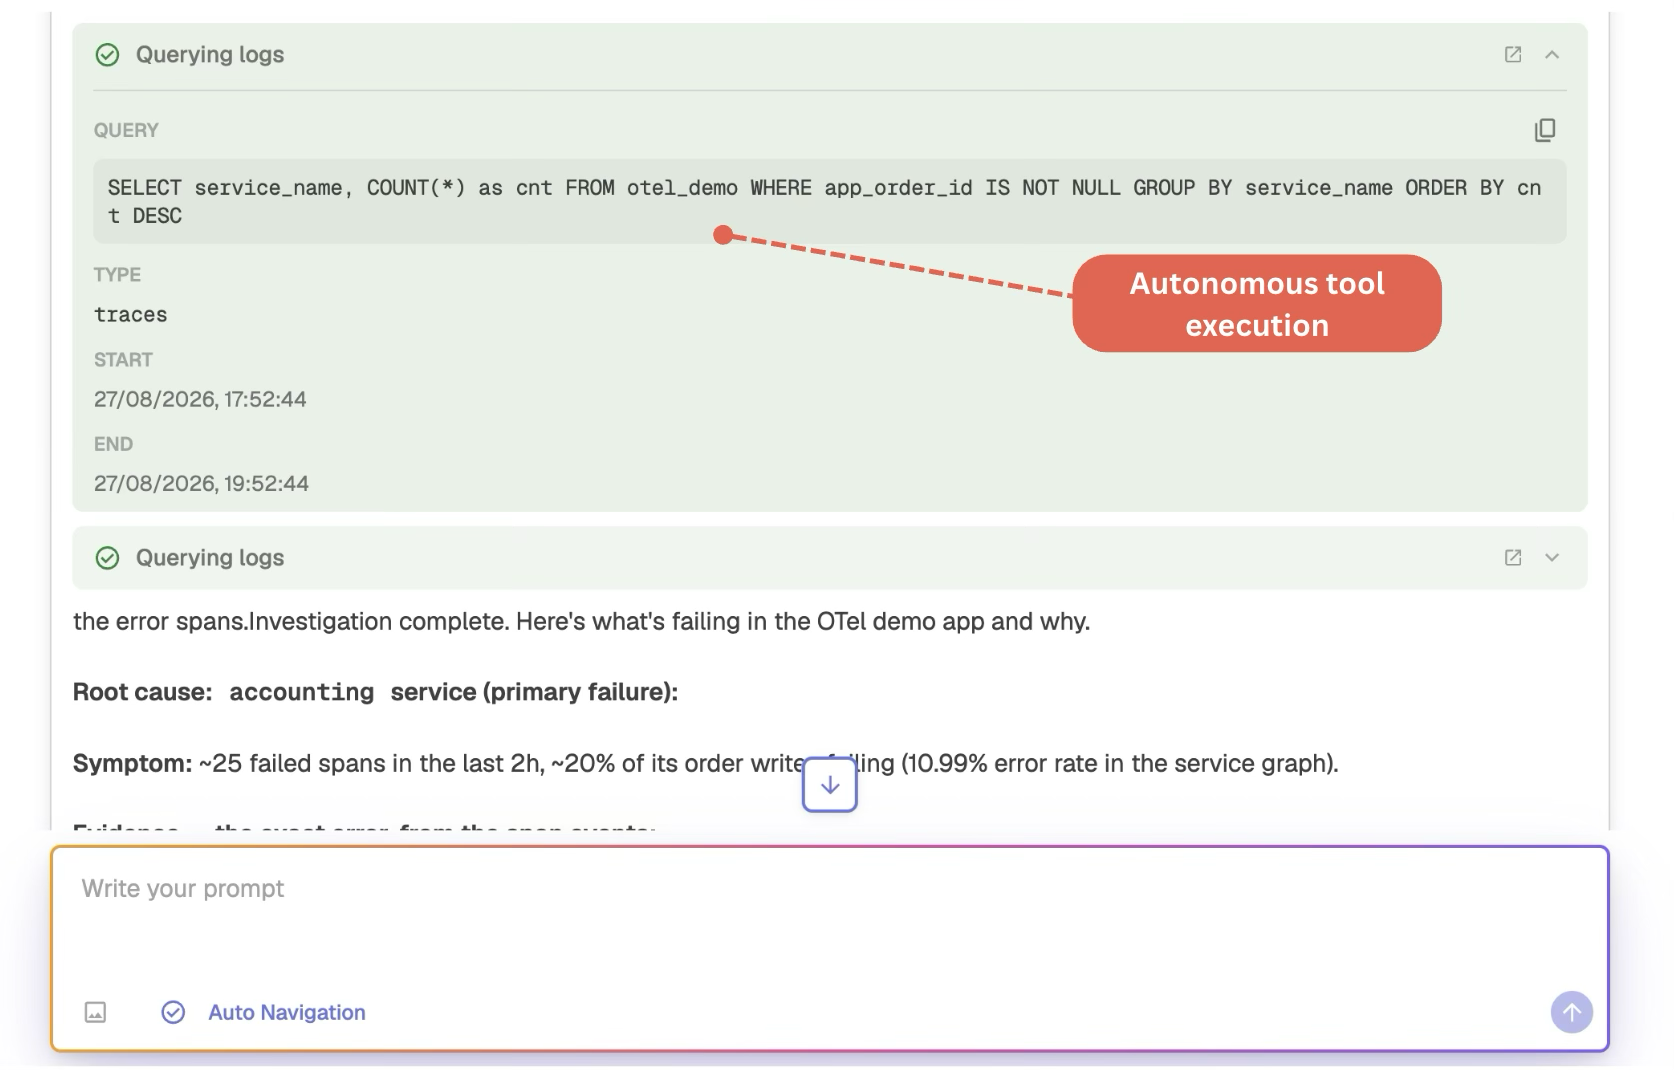This screenshot has height=1070, width=1674.
Task: Click the END section label
Action: [x=113, y=444]
